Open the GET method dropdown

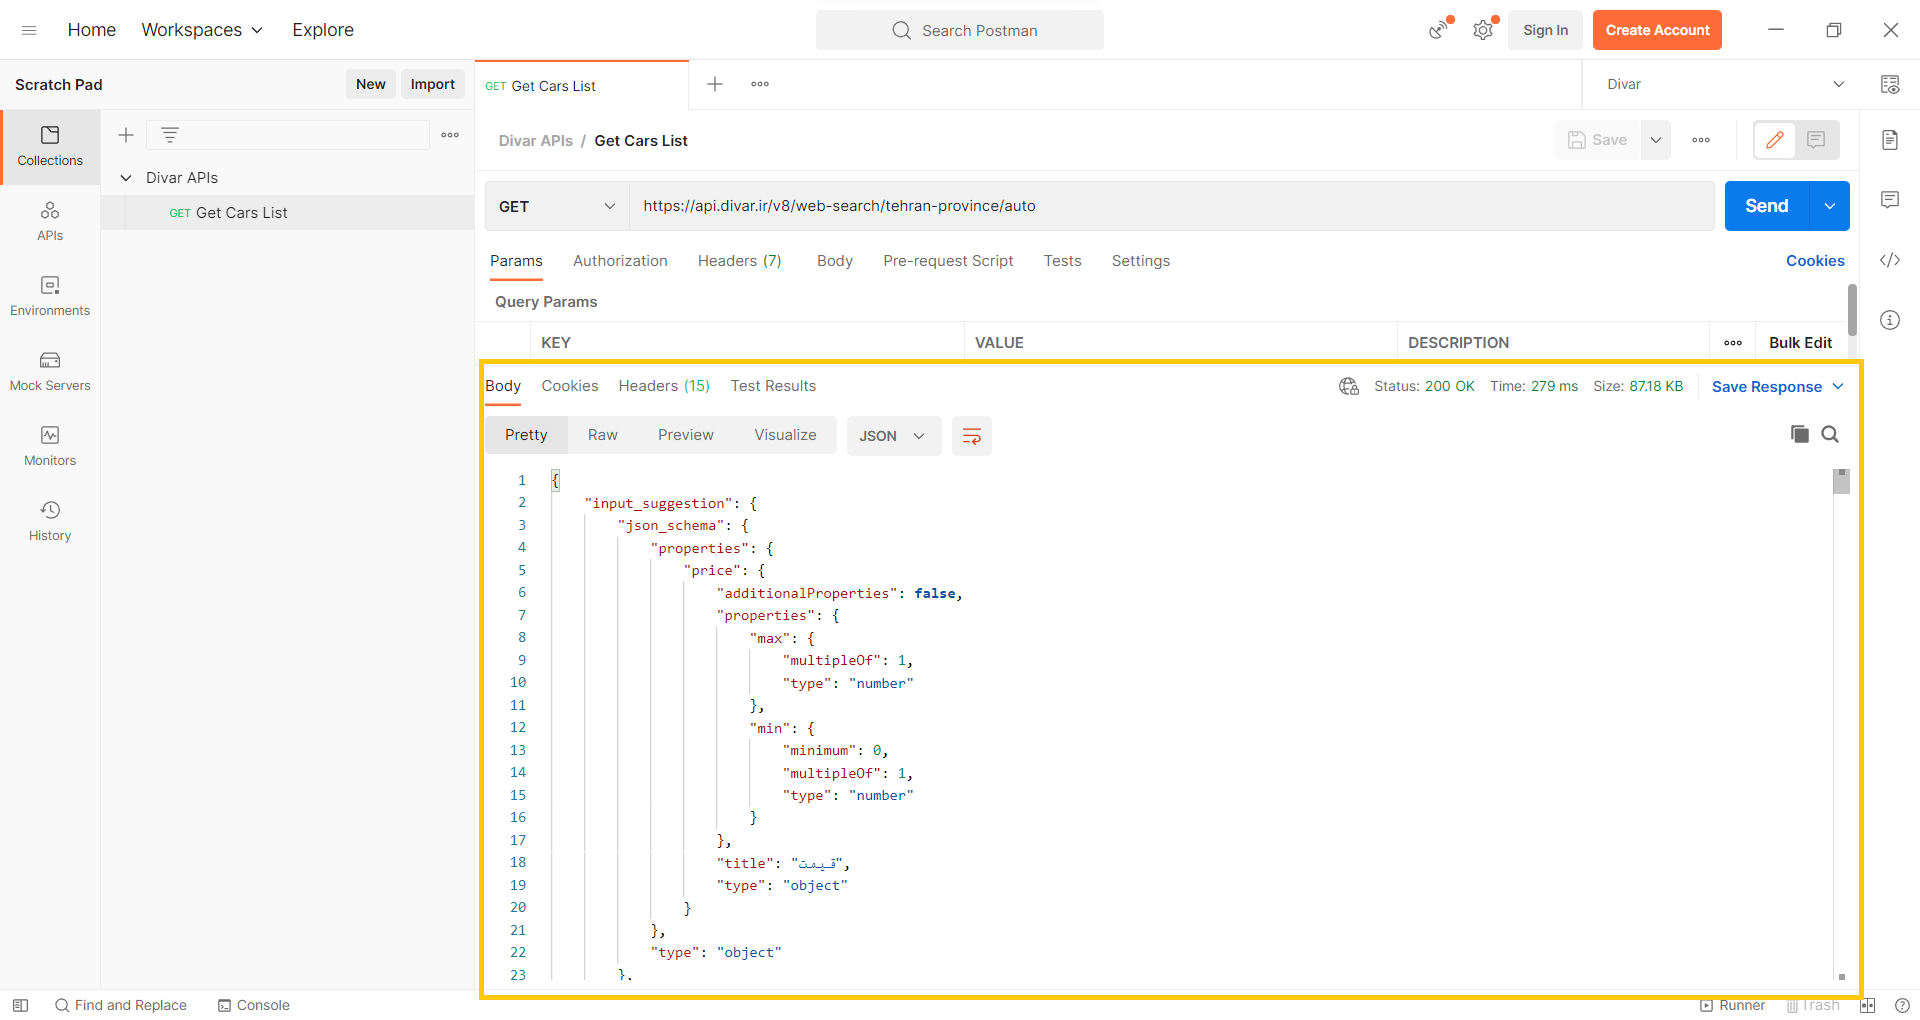[557, 206]
